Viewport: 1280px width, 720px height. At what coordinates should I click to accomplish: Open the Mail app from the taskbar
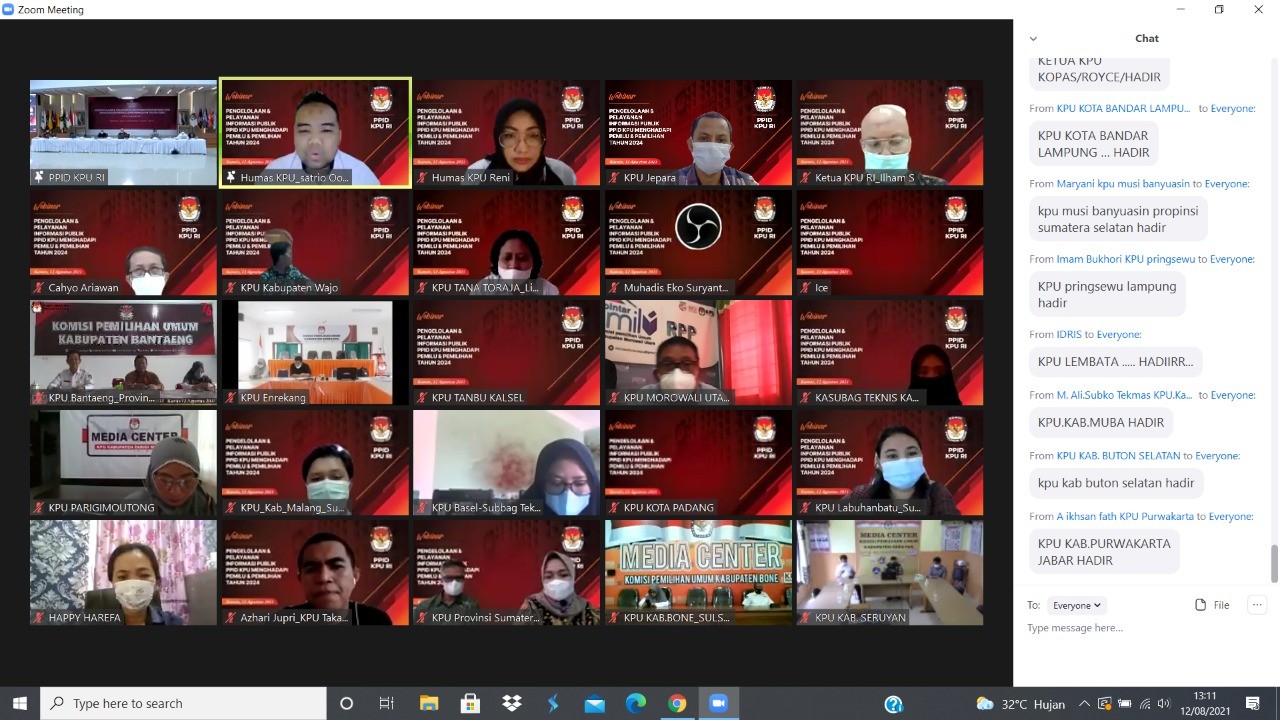pyautogui.click(x=594, y=703)
